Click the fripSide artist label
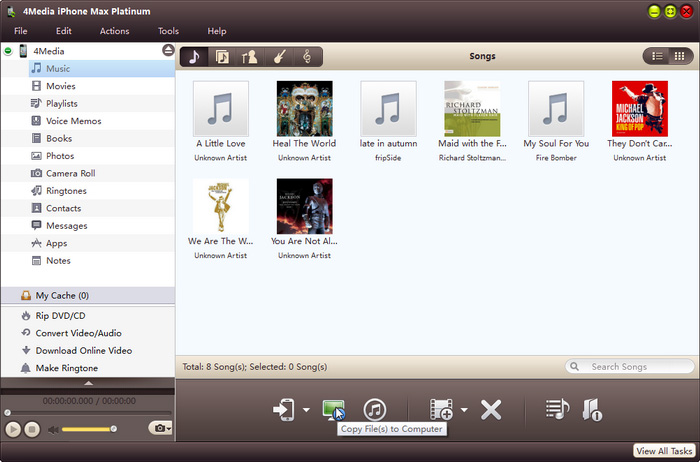The image size is (700, 462). tap(388, 158)
